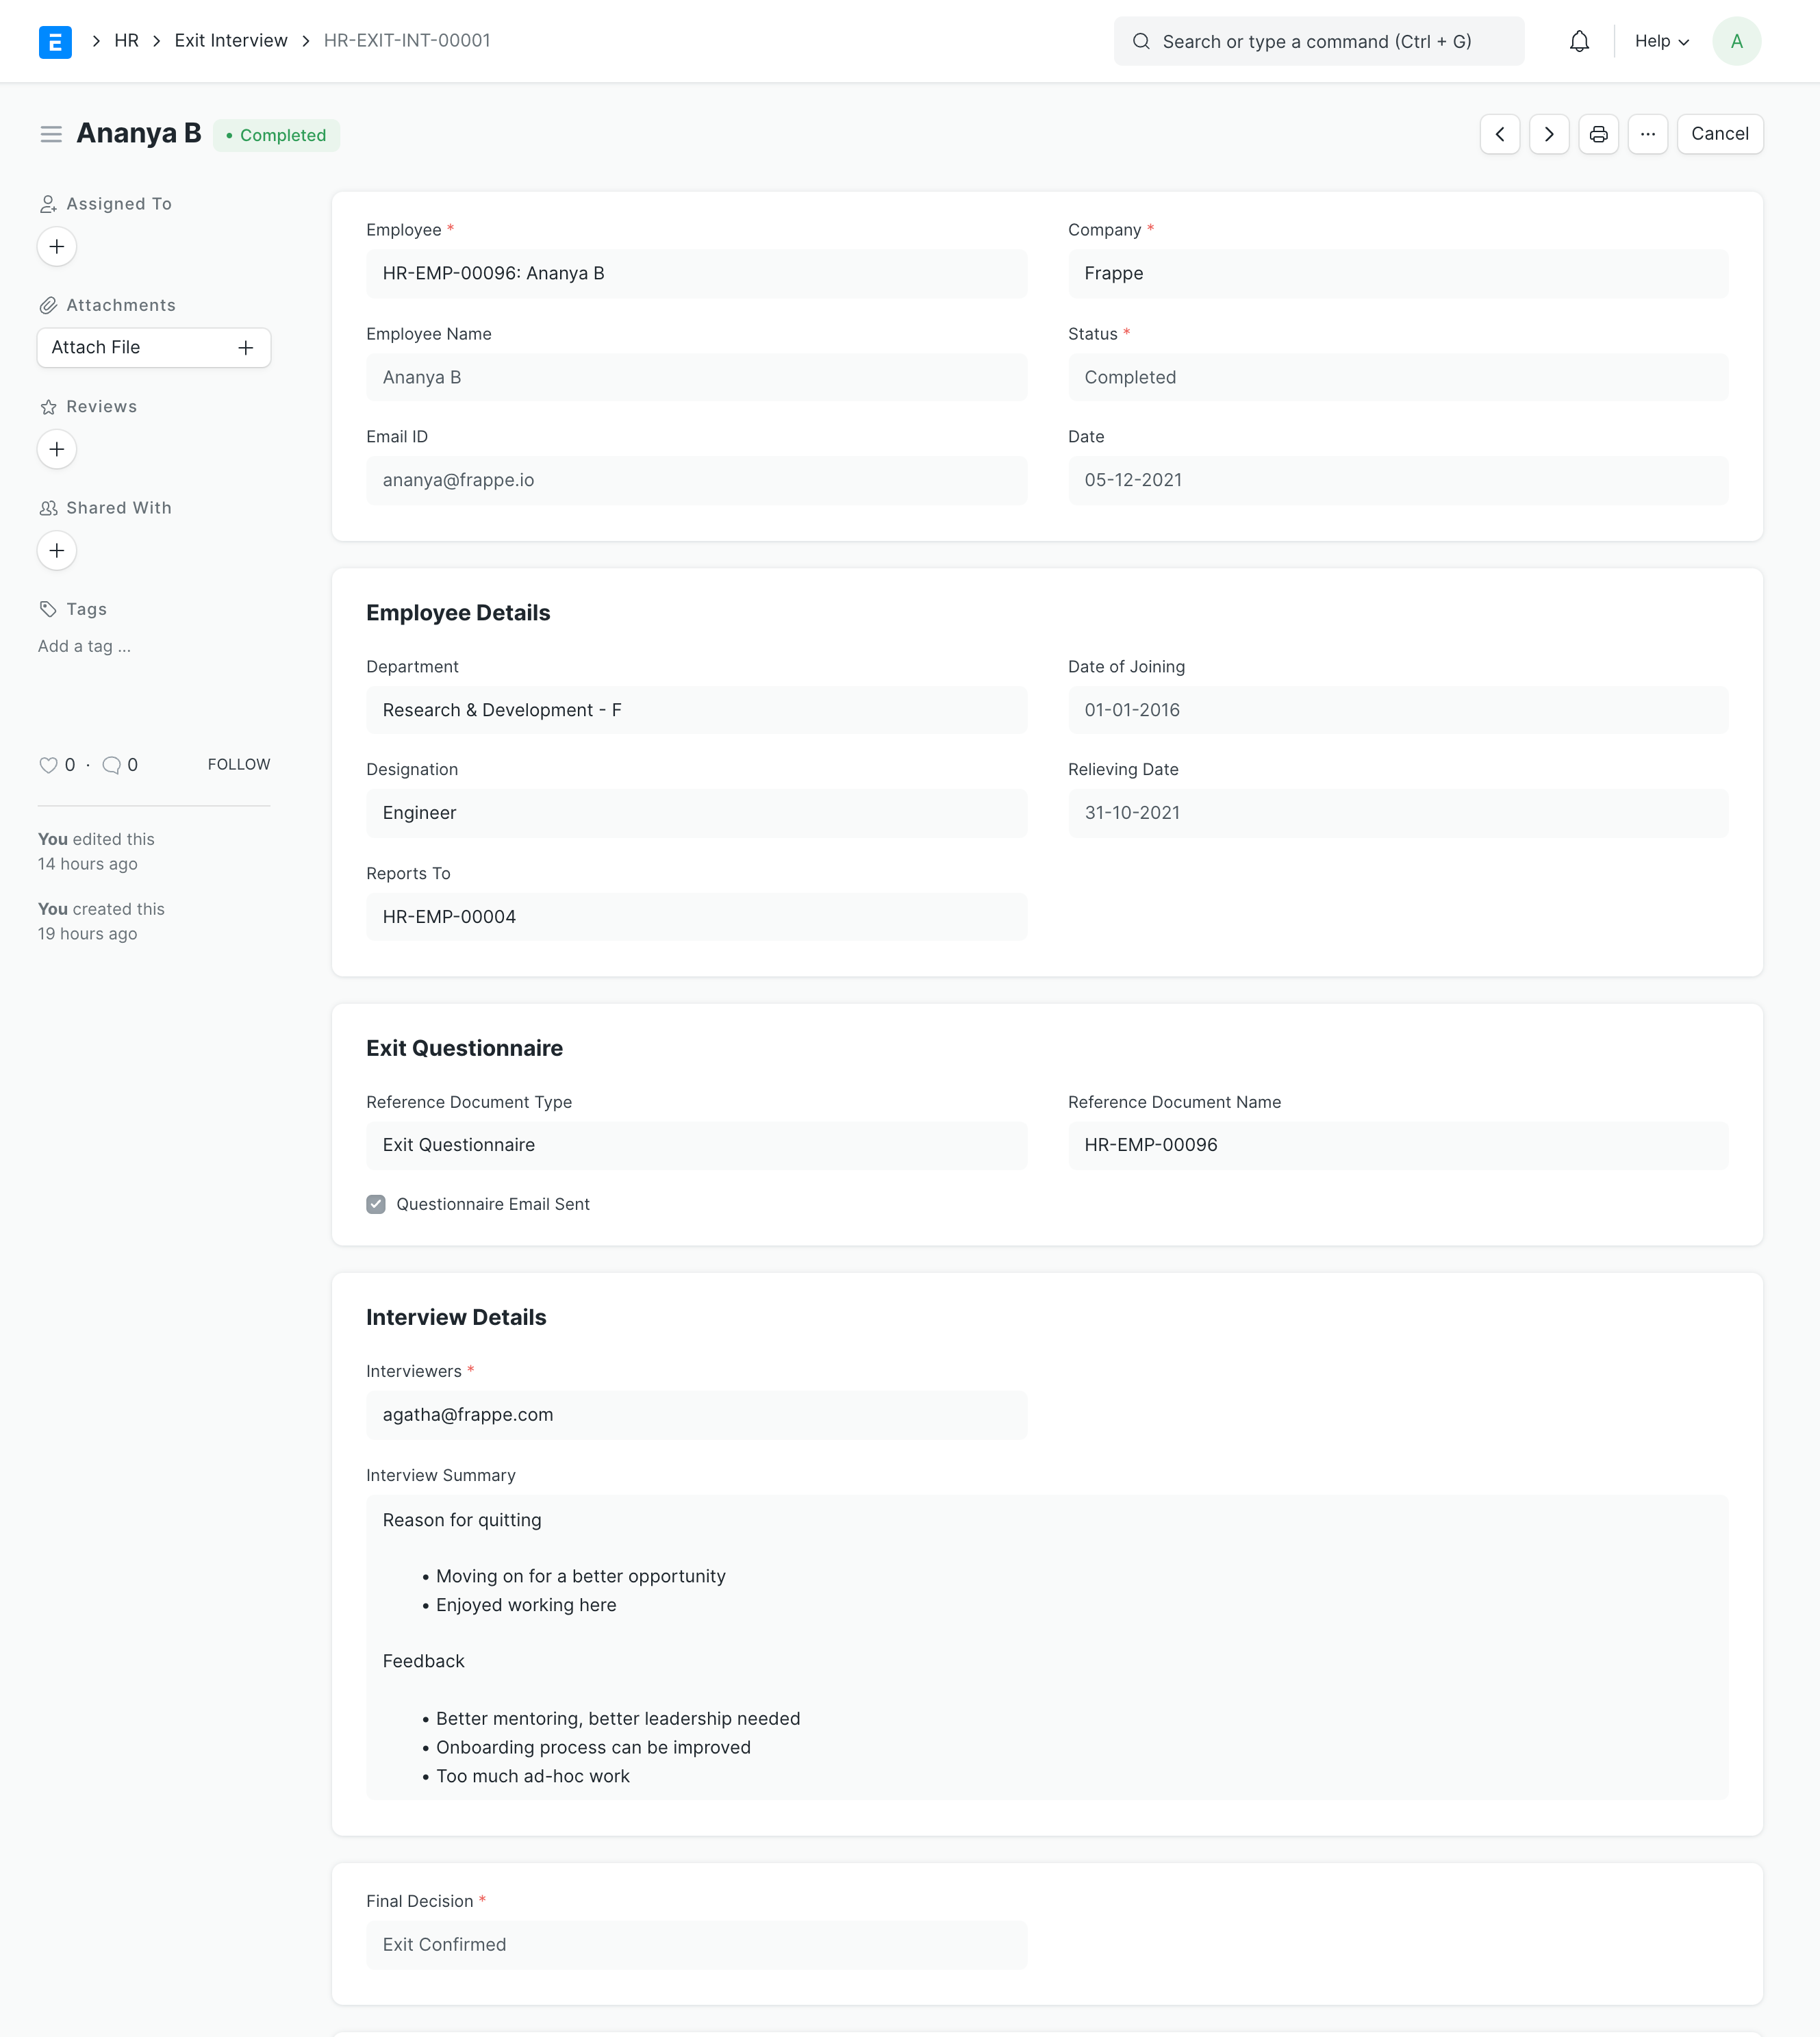Click the ERPNext home logo

click(x=55, y=42)
